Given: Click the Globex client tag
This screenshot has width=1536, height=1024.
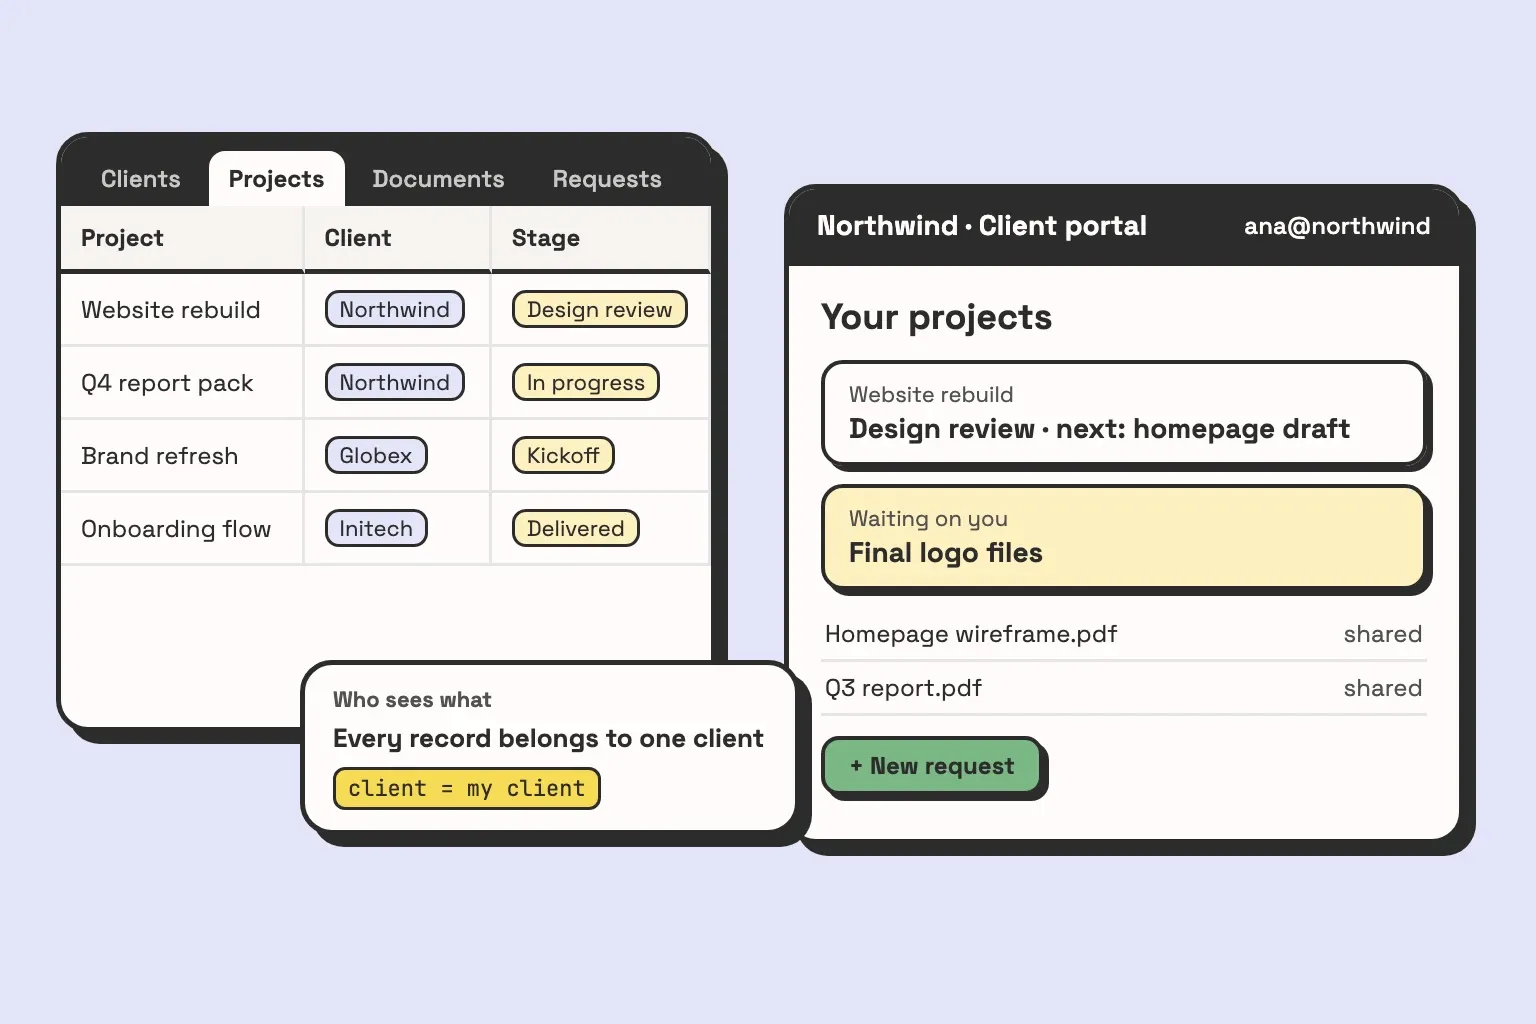Looking at the screenshot, I should point(376,456).
